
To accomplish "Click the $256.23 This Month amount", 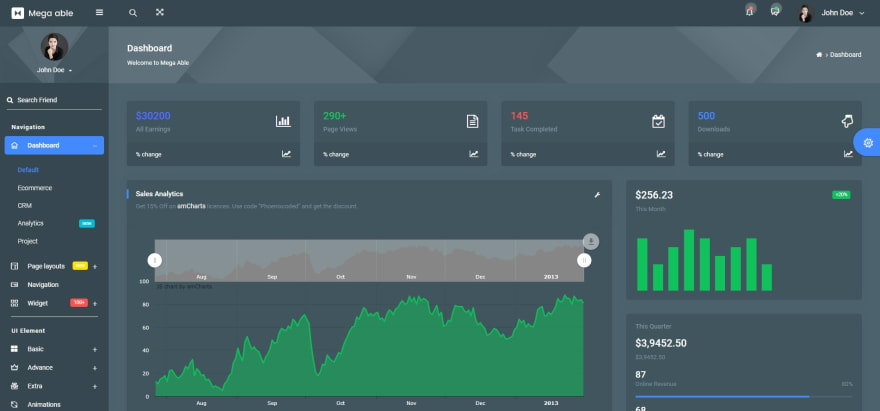I will (x=654, y=195).
